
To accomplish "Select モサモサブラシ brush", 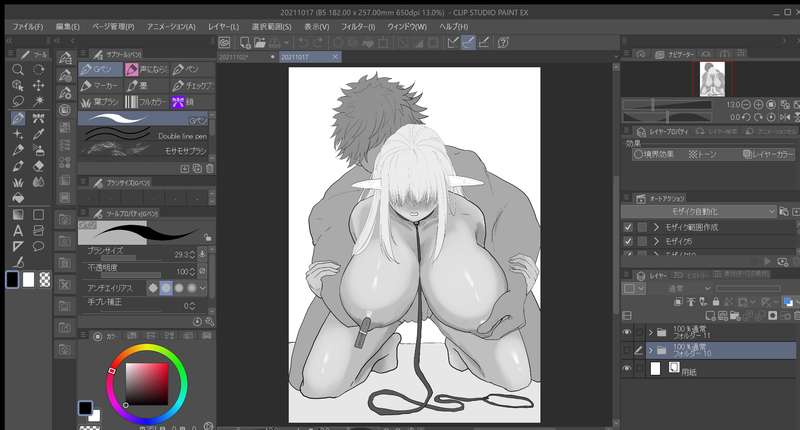I will pos(143,150).
